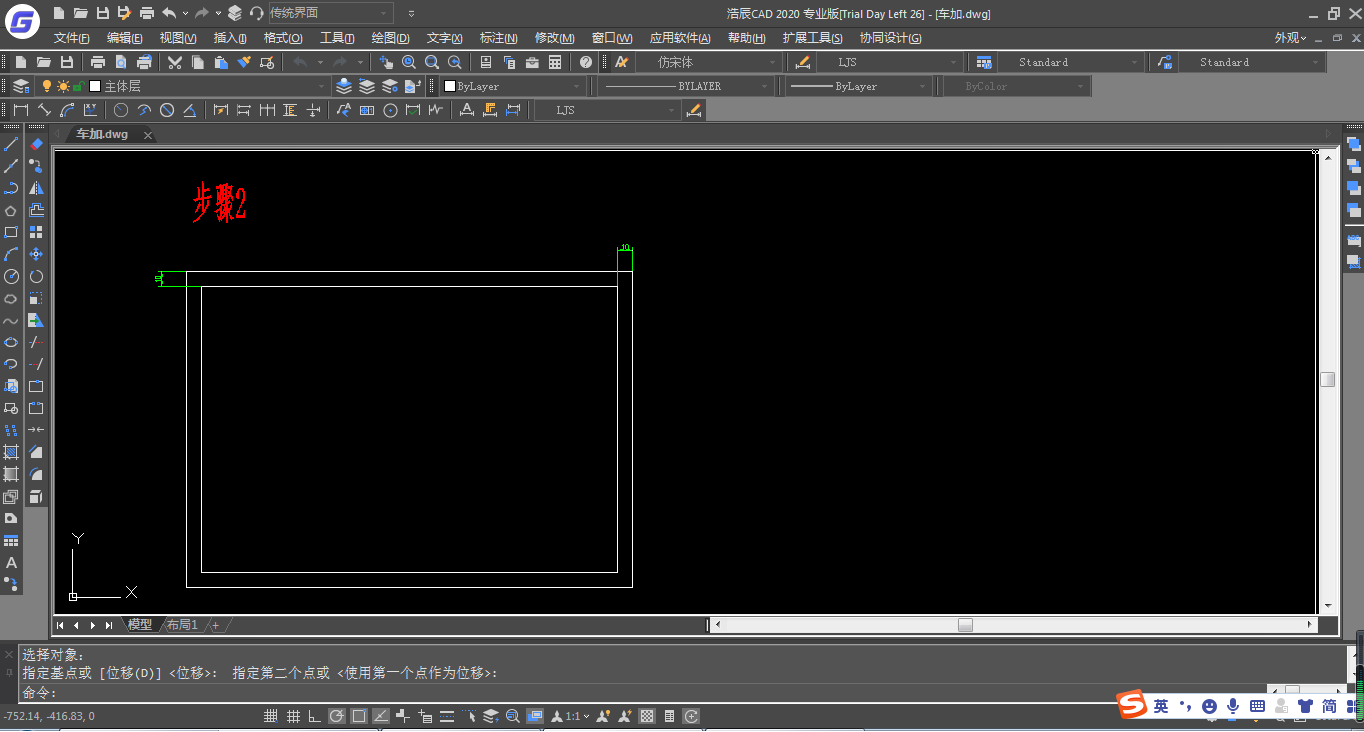The width and height of the screenshot is (1364, 732).
Task: Toggle the layer lock icon
Action: click(78, 87)
